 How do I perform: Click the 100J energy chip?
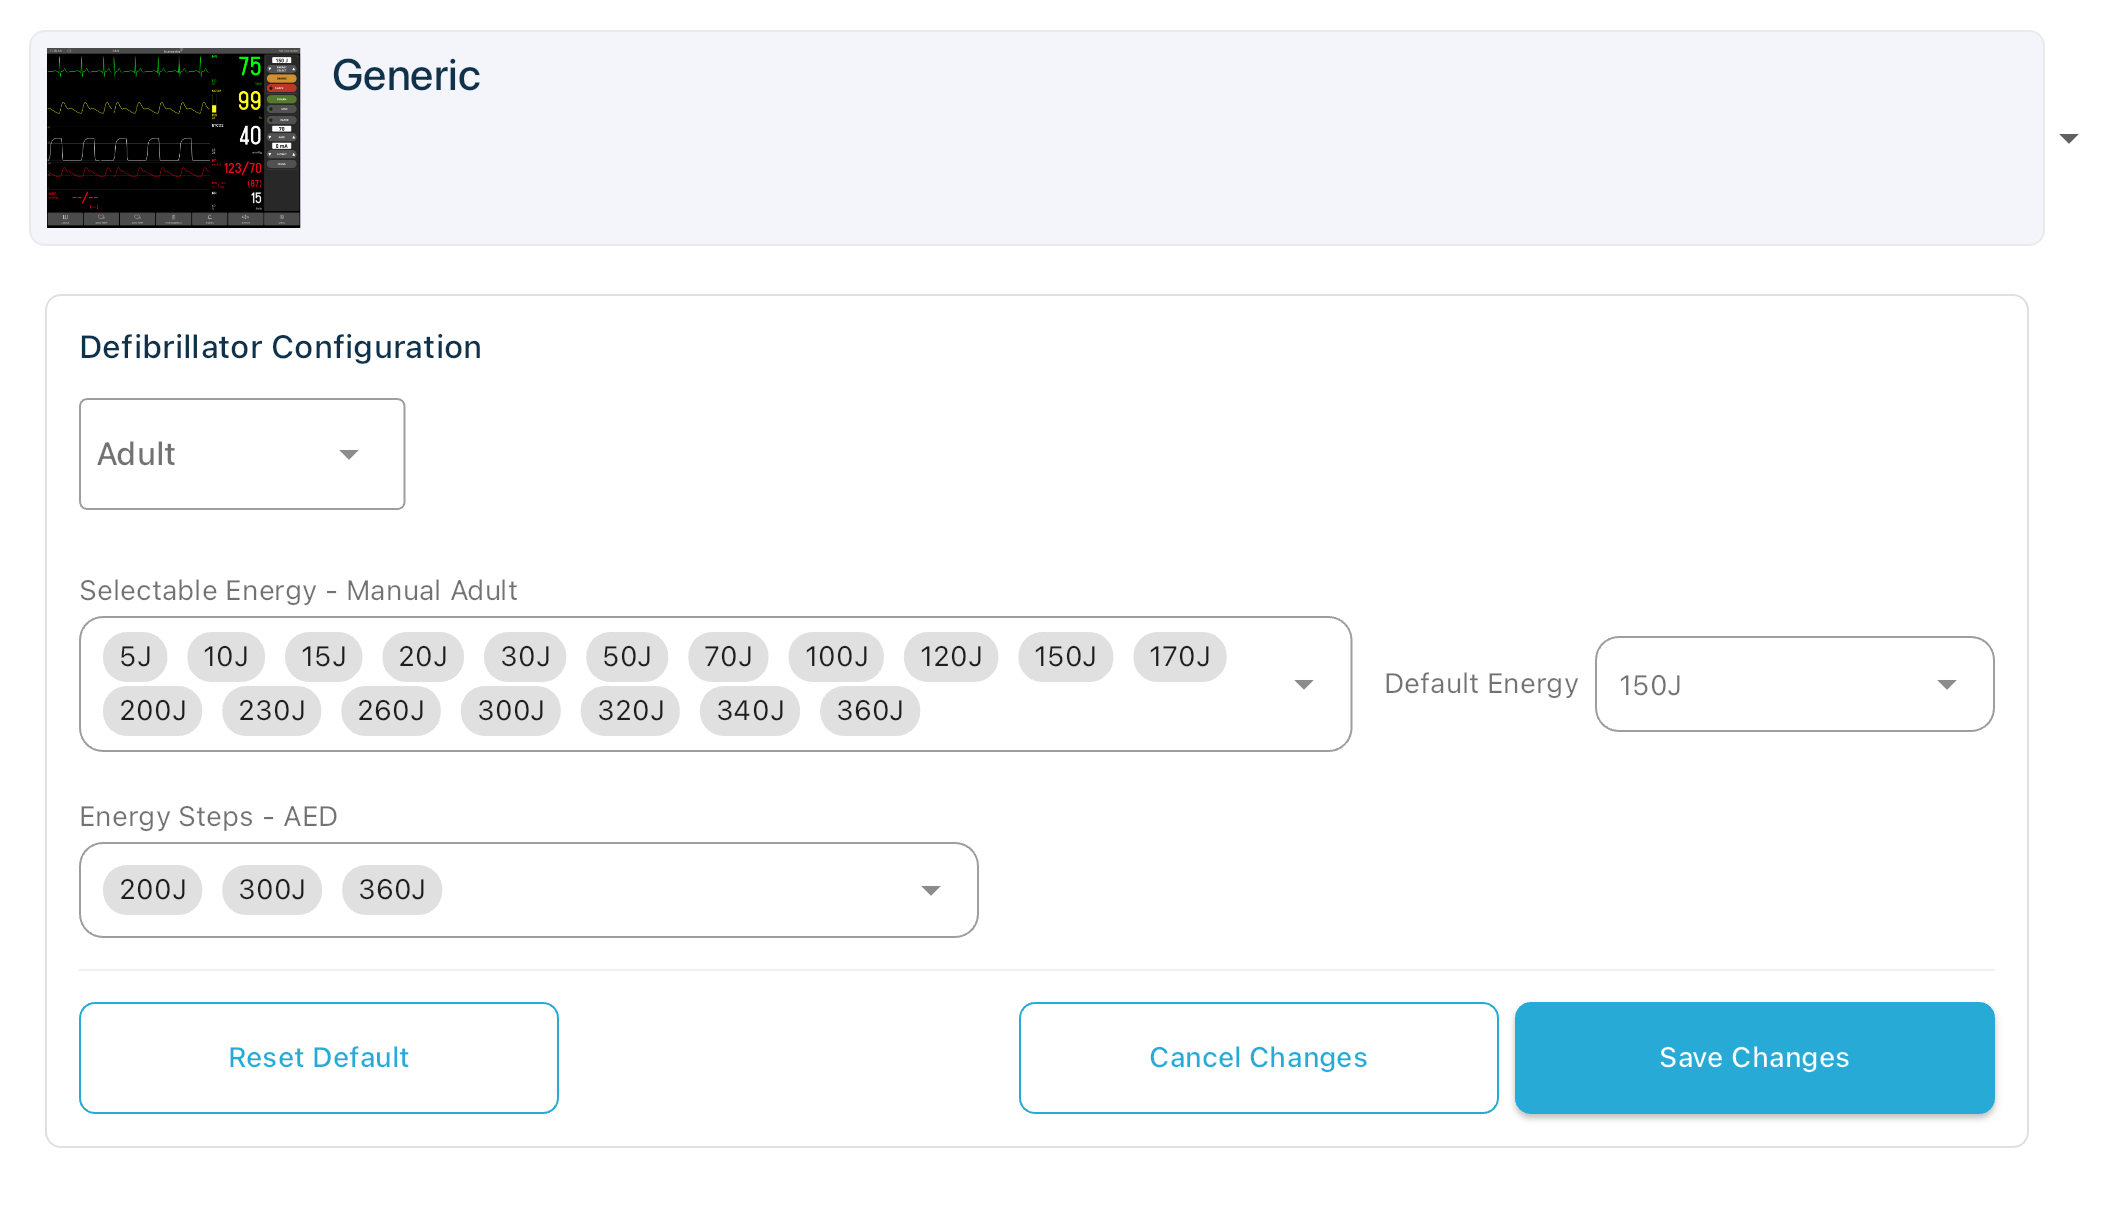[836, 657]
